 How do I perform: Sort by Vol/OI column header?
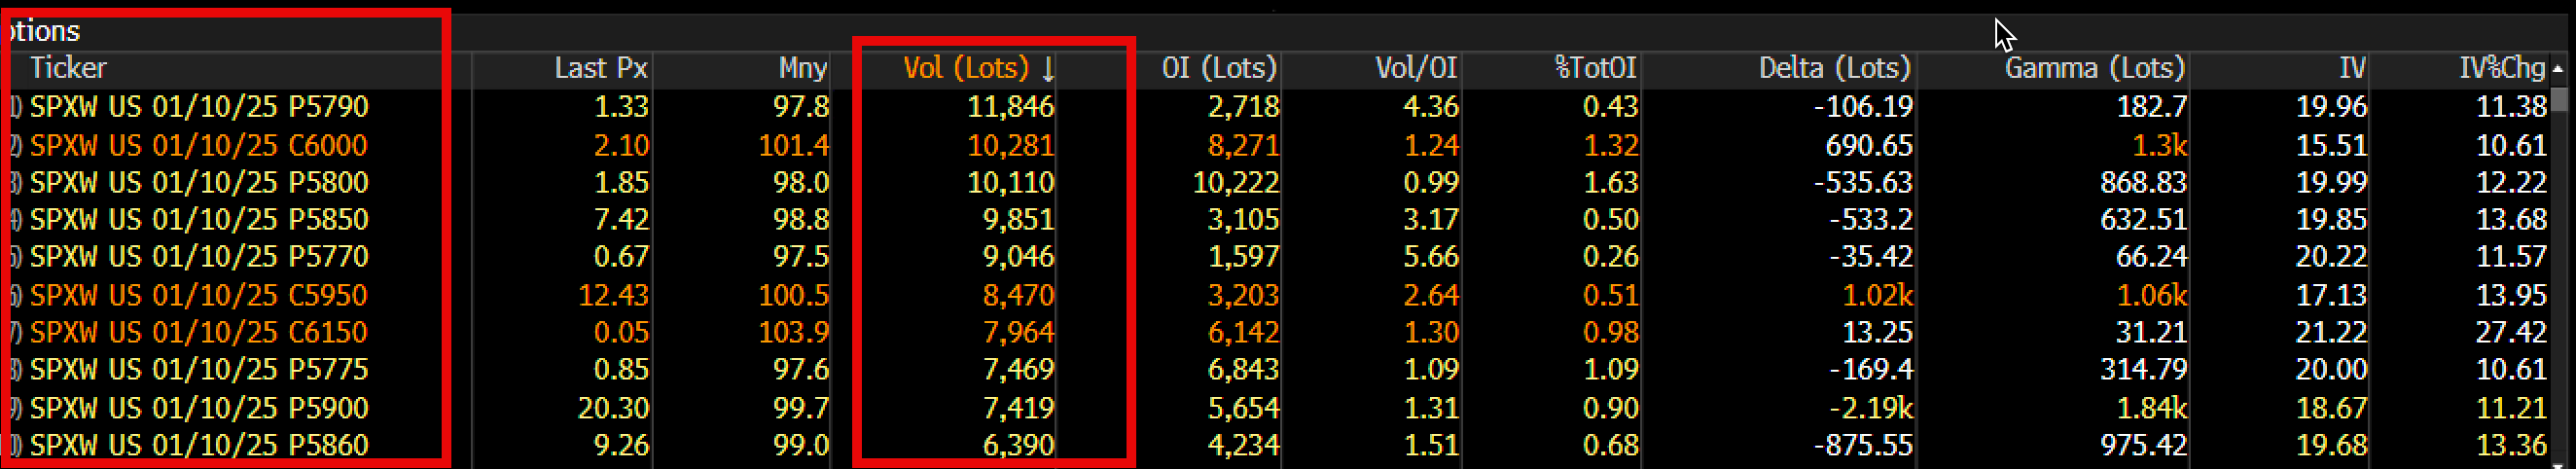1416,68
